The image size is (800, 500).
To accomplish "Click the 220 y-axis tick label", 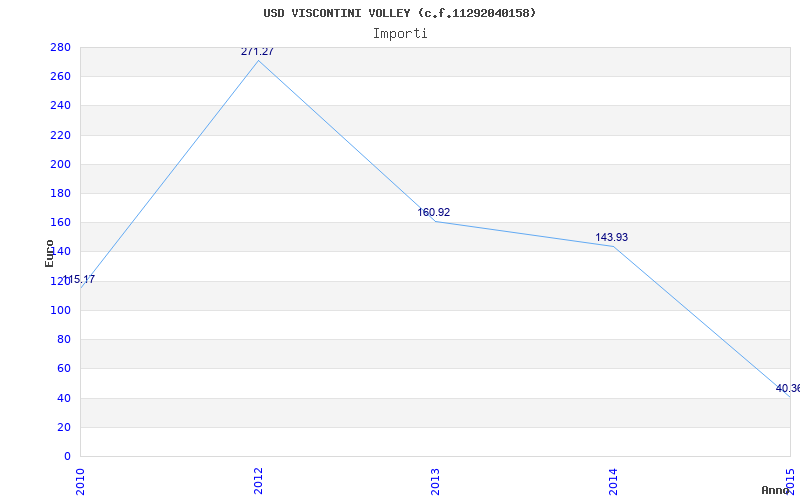I will [60, 135].
